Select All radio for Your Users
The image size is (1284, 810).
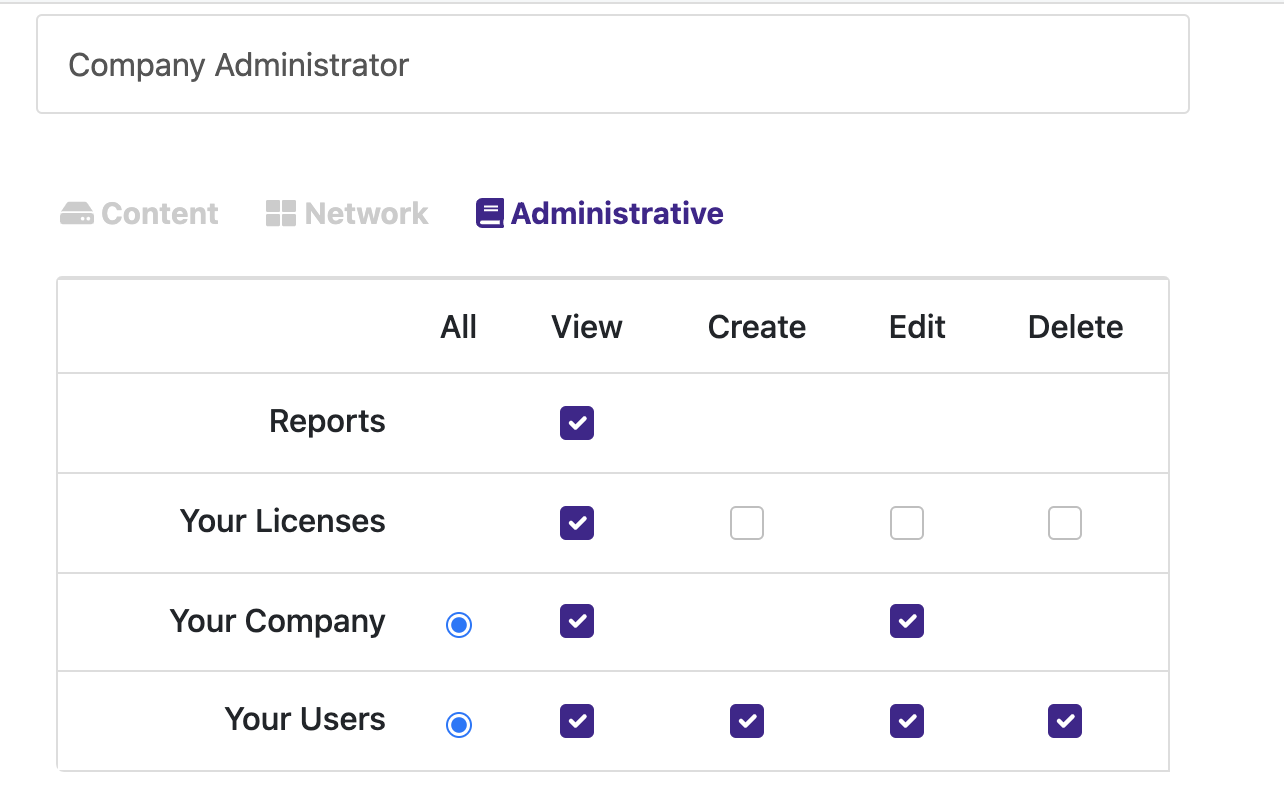click(x=459, y=724)
